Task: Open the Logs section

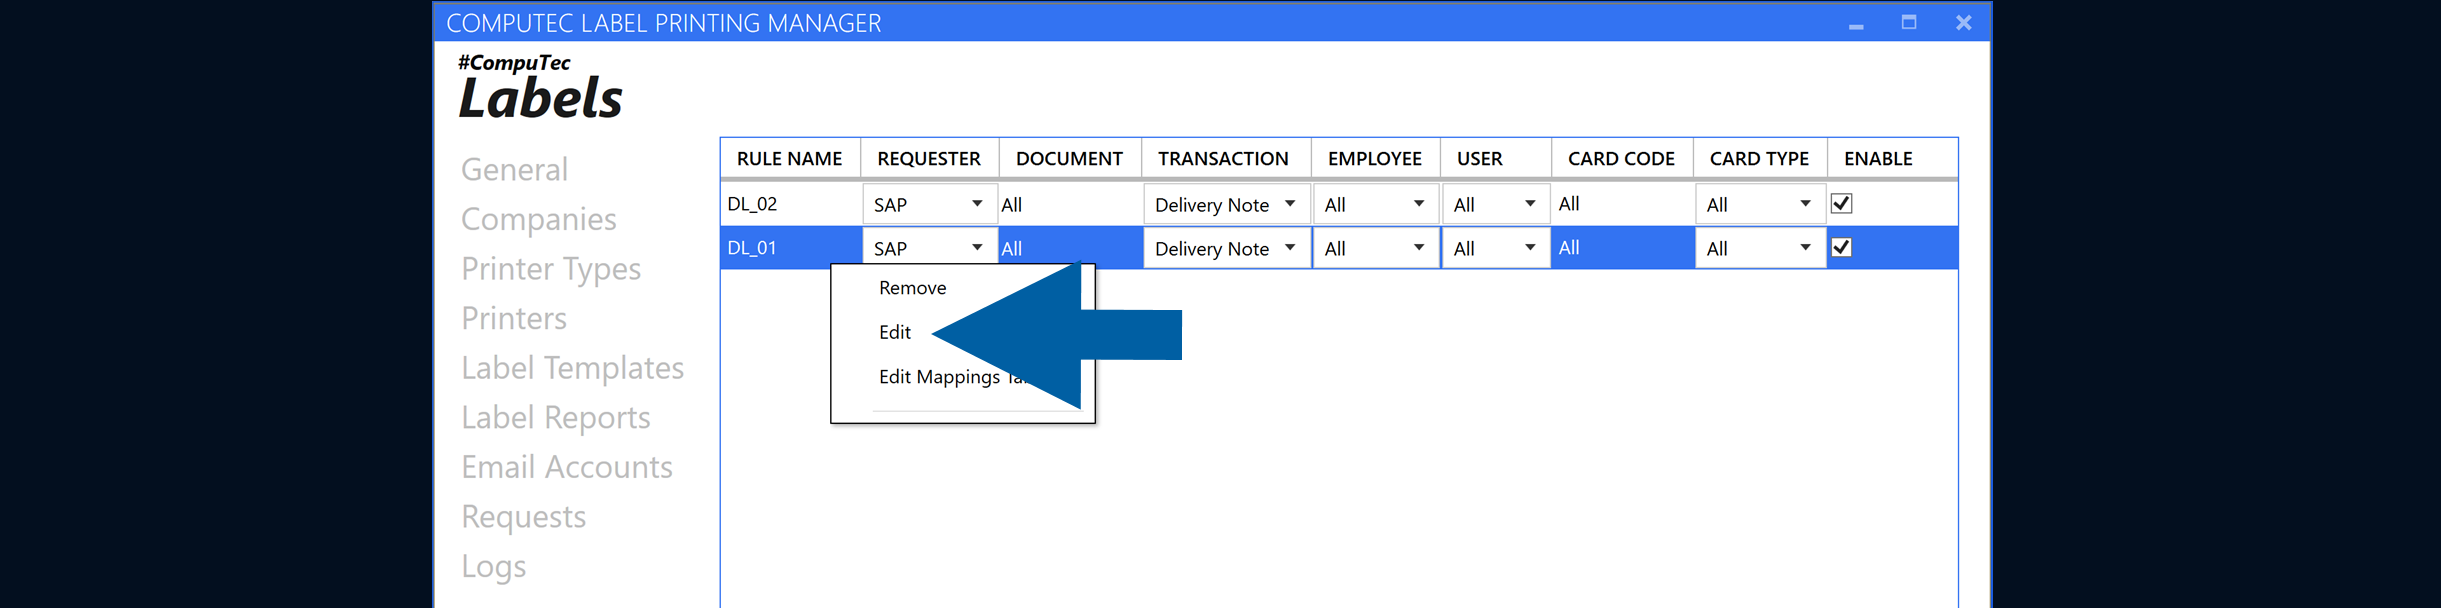Action: [x=493, y=567]
